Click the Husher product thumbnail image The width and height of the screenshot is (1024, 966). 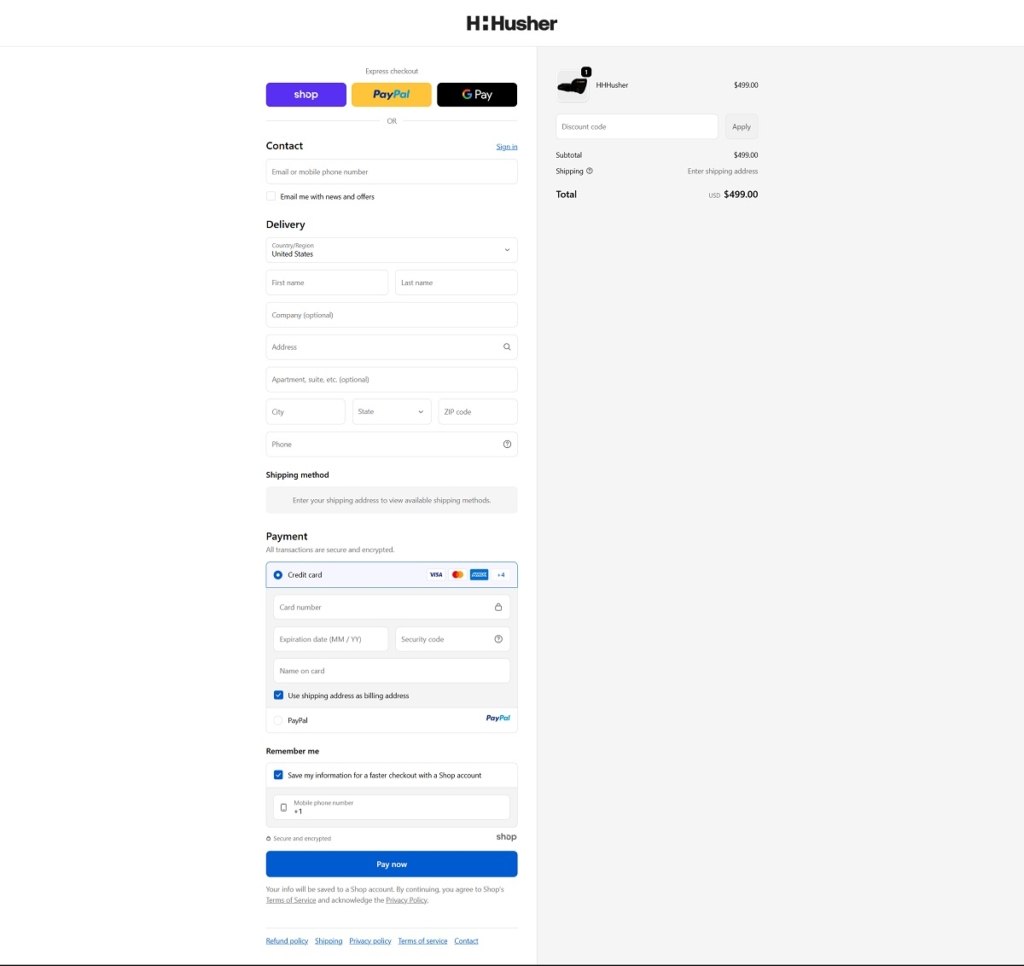[x=572, y=86]
